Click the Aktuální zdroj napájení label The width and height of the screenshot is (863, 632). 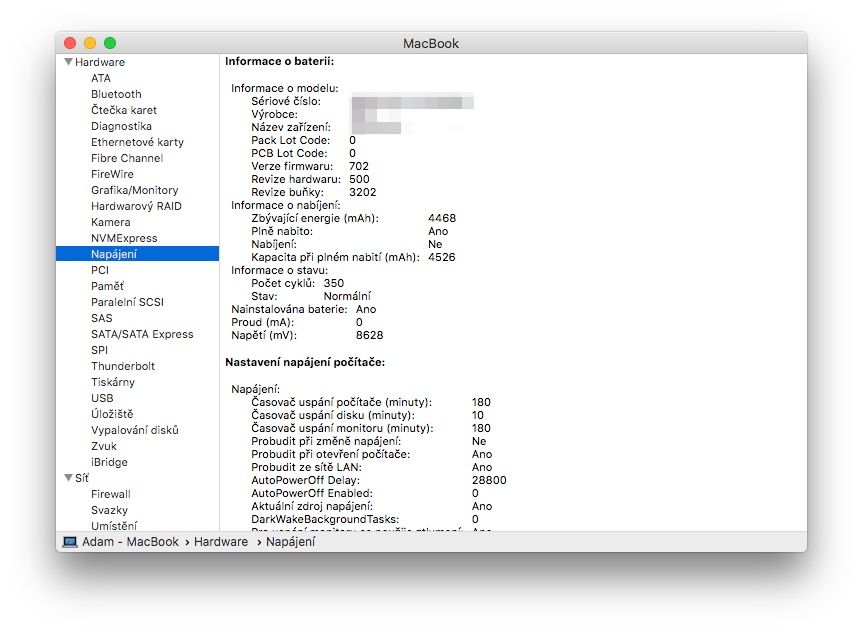312,506
